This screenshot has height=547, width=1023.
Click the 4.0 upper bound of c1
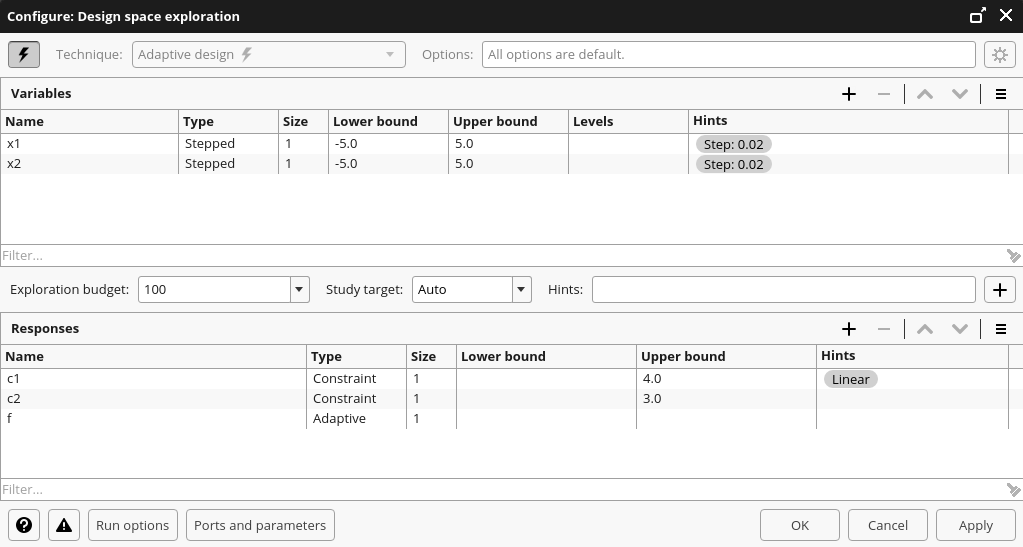(x=726, y=379)
